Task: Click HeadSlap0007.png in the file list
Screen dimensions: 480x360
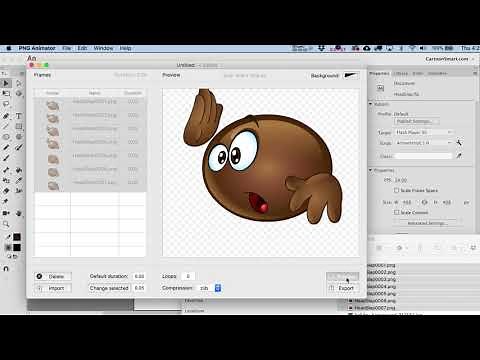Action: pos(375,308)
